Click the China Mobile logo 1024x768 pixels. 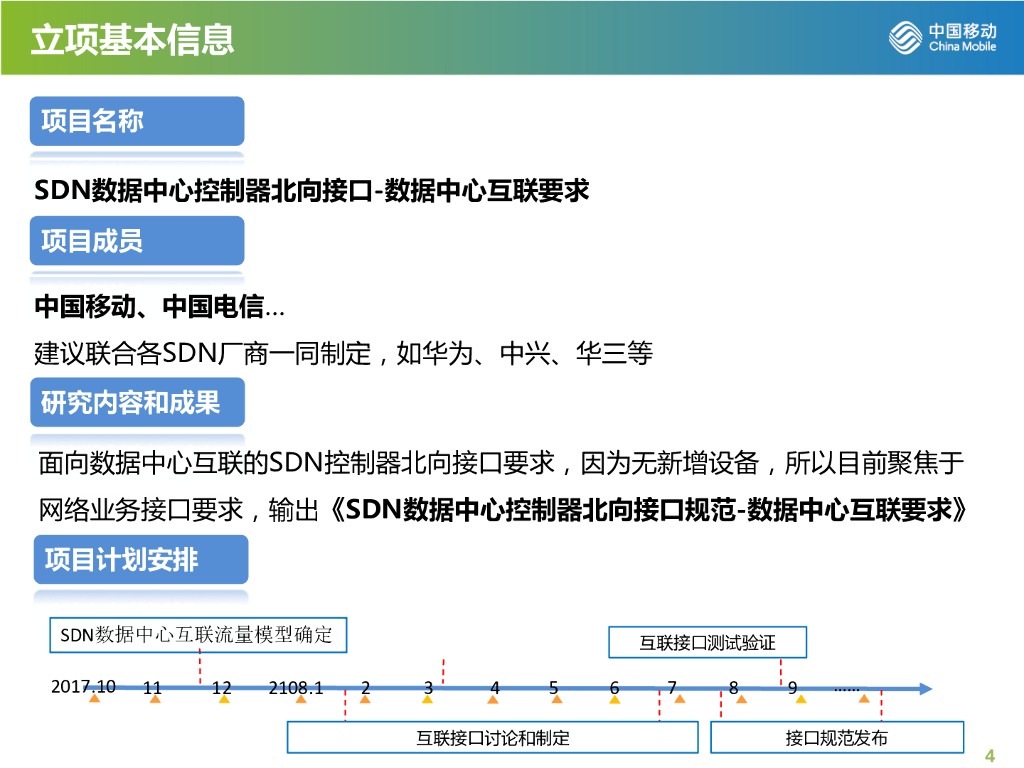click(x=942, y=37)
